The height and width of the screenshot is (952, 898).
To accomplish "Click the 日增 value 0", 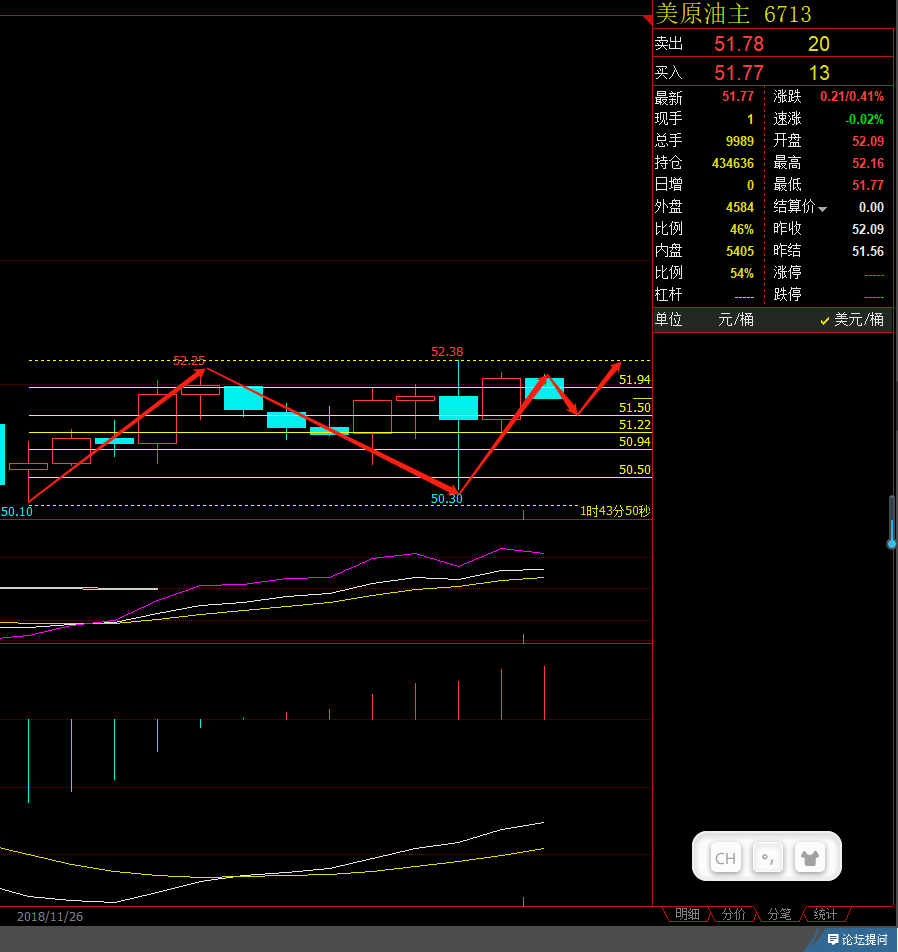I will point(750,185).
